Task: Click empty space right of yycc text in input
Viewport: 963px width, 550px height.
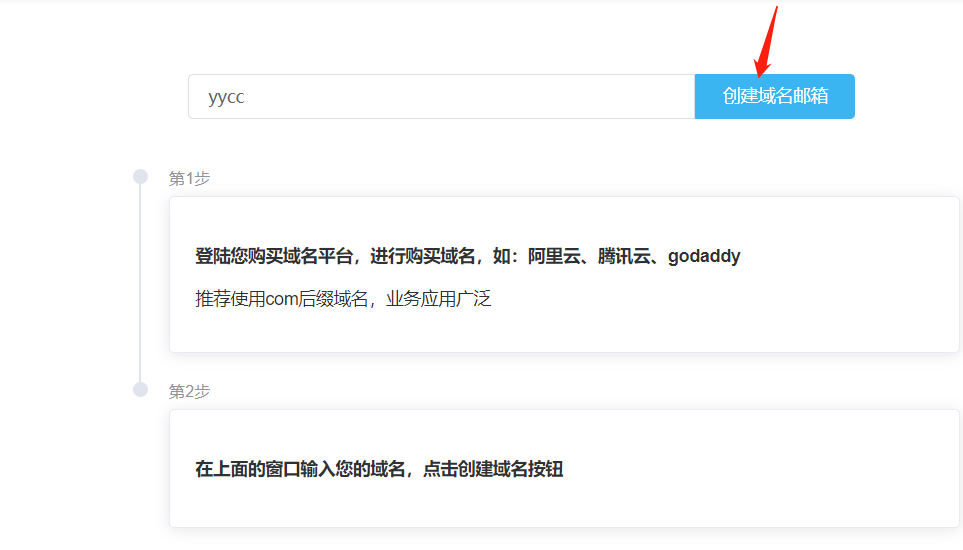Action: pyautogui.click(x=467, y=96)
